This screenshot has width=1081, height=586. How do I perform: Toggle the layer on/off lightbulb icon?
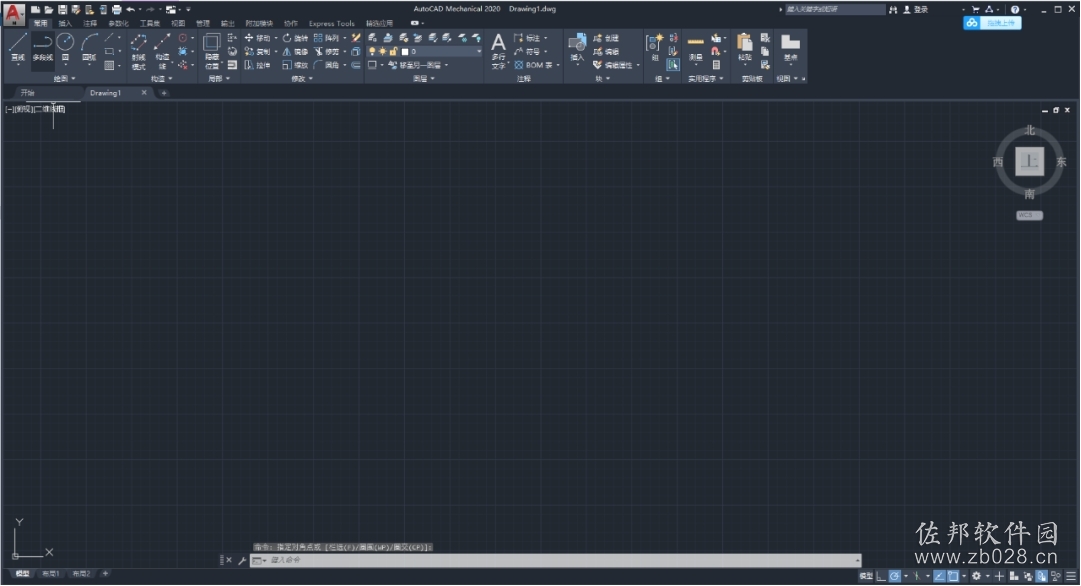pyautogui.click(x=372, y=52)
